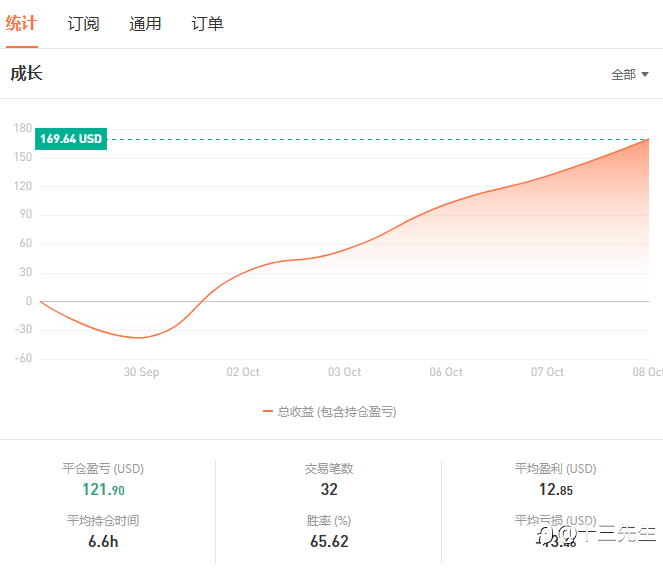Click the 平均持仓时间 value 6.6h
Screen dimensions: 663x571
[x=103, y=542]
